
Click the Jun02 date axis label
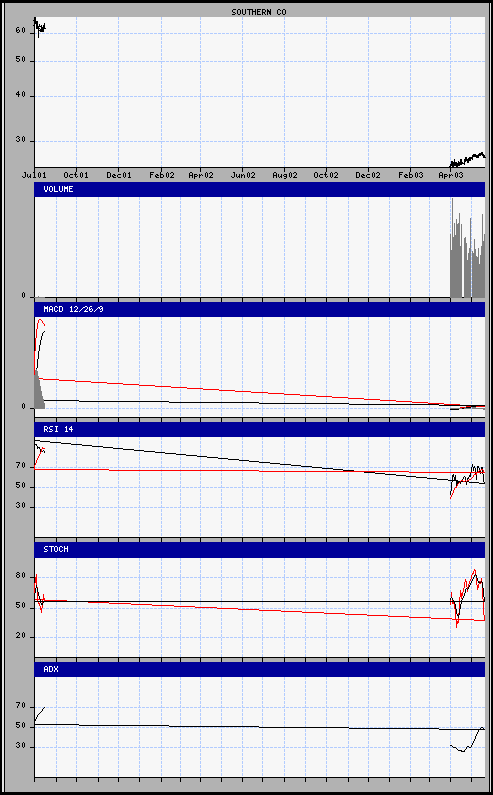click(243, 175)
